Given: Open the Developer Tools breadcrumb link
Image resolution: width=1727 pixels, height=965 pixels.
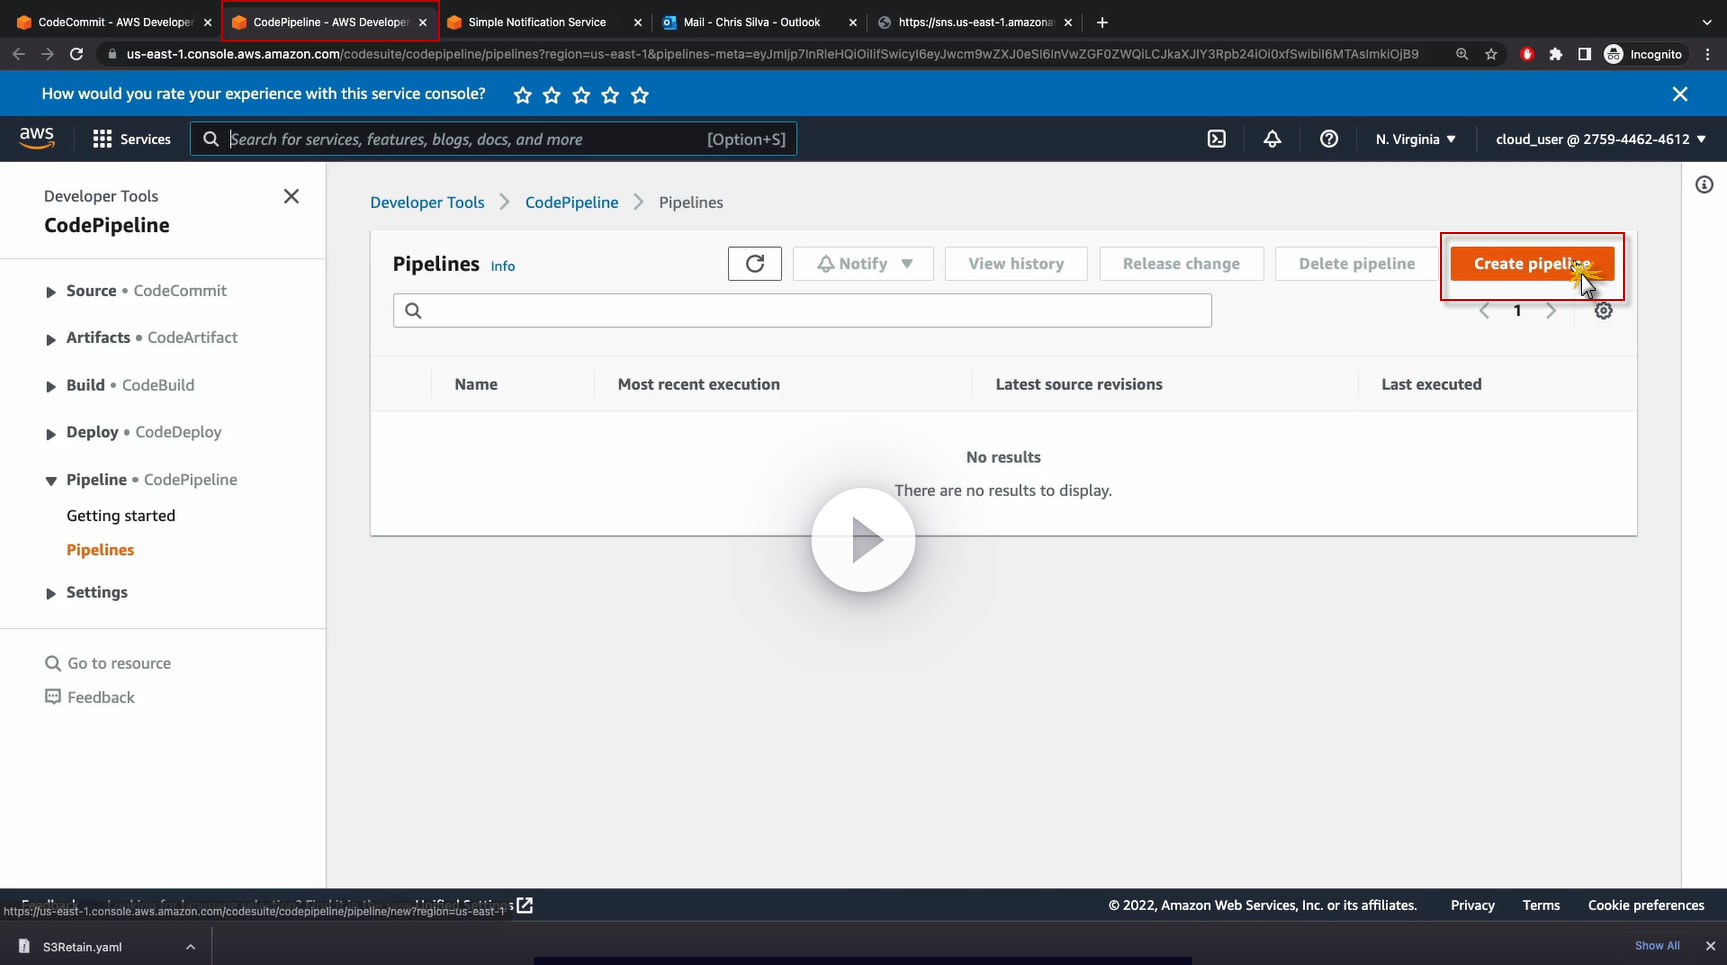Looking at the screenshot, I should click(x=427, y=202).
